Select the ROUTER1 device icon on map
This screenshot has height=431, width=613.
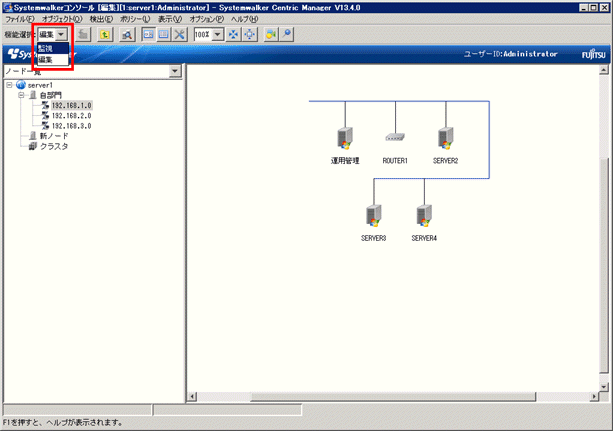click(395, 137)
